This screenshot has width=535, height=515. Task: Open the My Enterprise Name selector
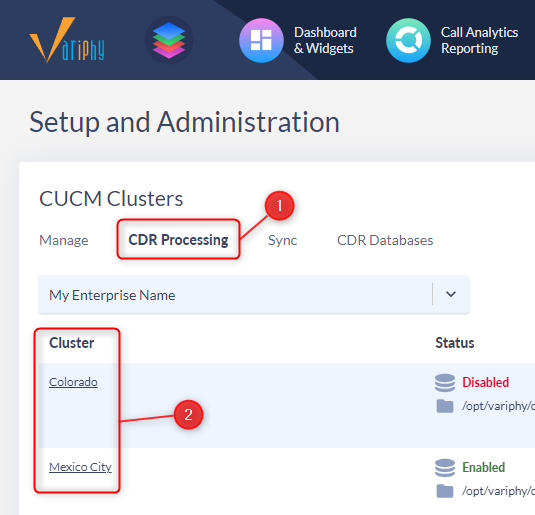pyautogui.click(x=254, y=295)
